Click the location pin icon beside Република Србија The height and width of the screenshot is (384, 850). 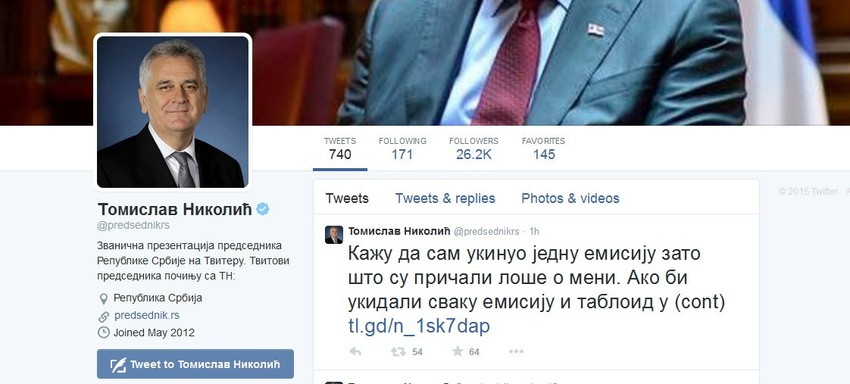103,298
